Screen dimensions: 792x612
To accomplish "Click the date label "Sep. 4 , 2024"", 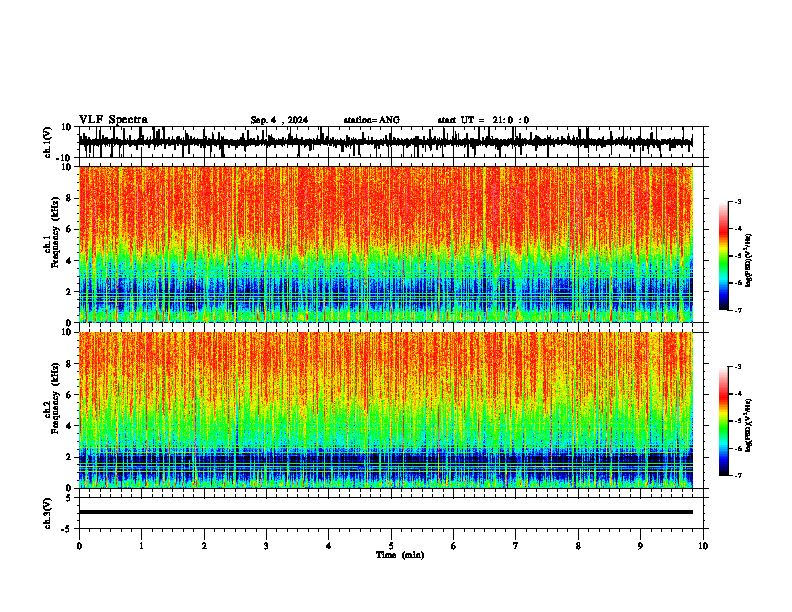I will coord(279,120).
